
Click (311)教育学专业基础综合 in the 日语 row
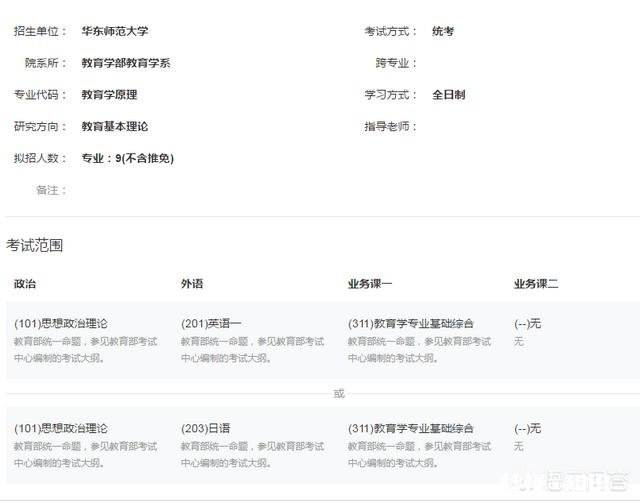(411, 428)
